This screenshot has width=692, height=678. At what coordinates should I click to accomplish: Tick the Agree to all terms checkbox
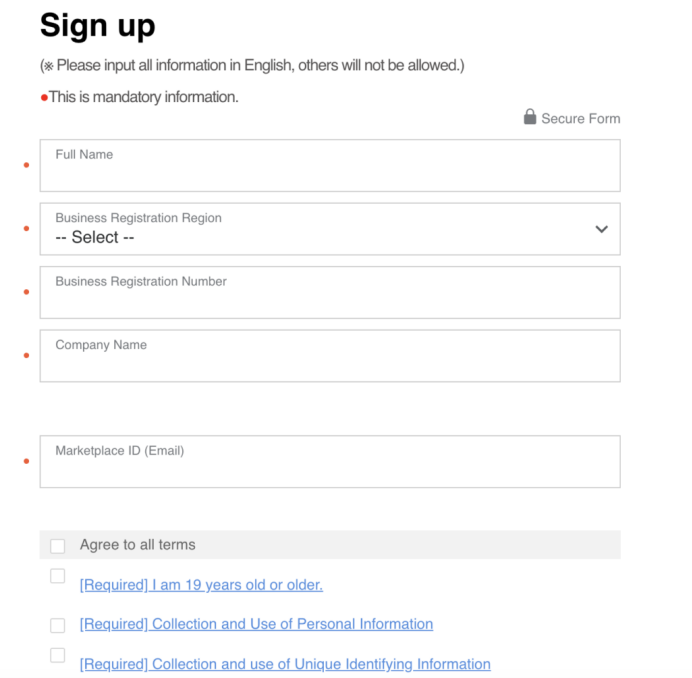(57, 546)
